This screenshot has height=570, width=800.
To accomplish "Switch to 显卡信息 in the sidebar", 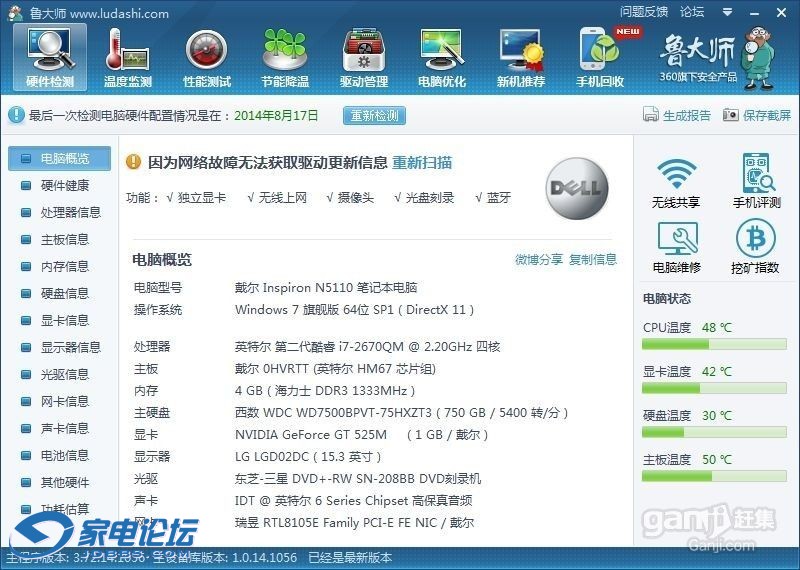I will tap(64, 320).
